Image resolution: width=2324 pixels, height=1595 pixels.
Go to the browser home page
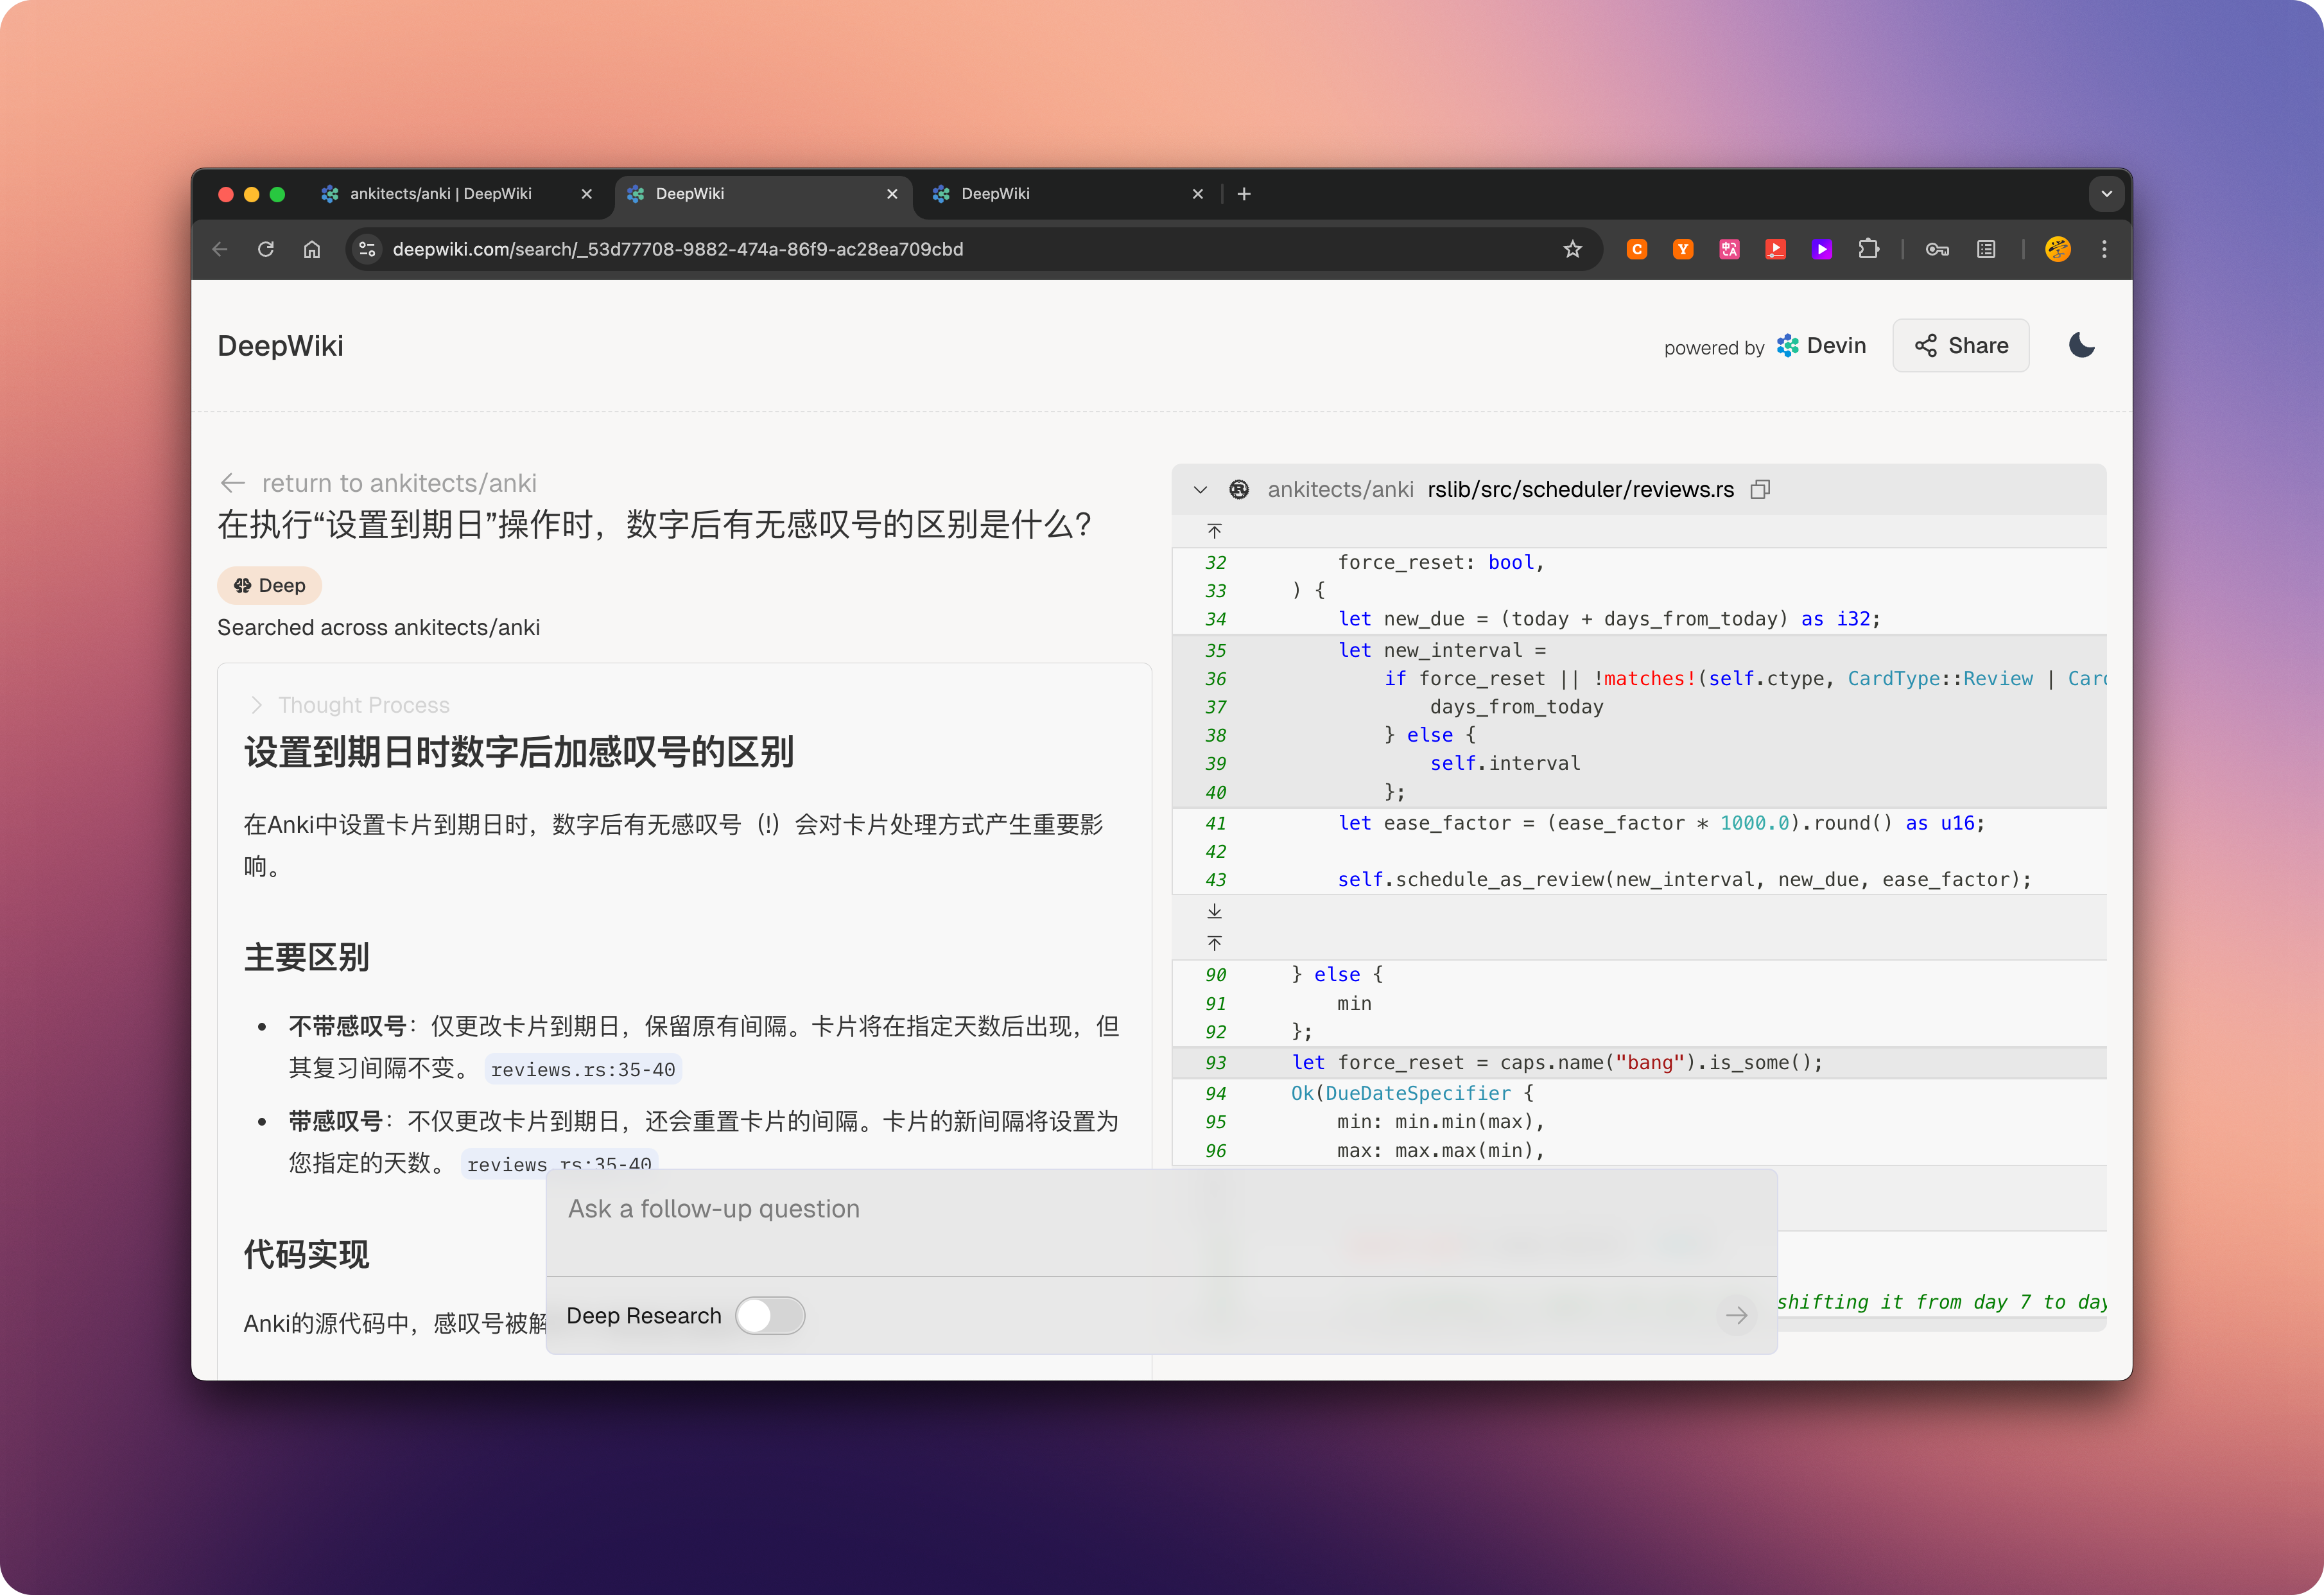[312, 249]
